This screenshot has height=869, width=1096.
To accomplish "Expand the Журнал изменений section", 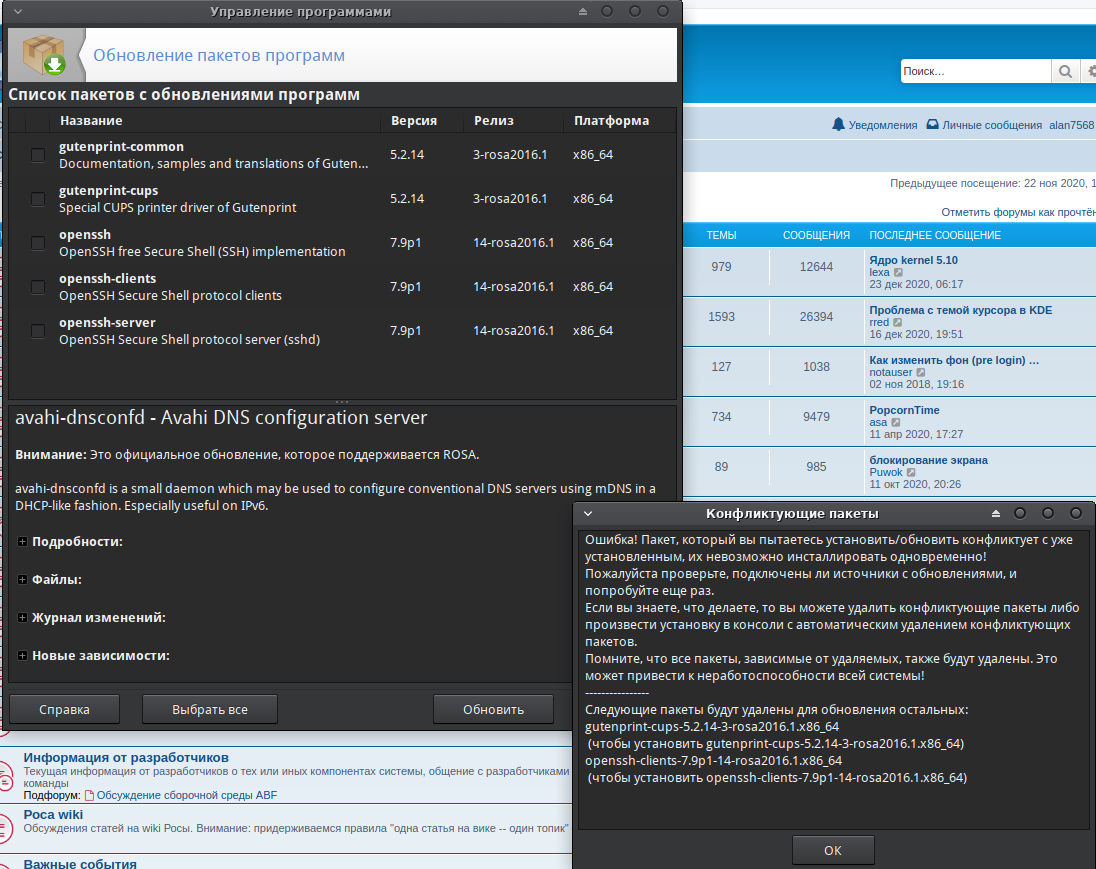I will (22, 618).
